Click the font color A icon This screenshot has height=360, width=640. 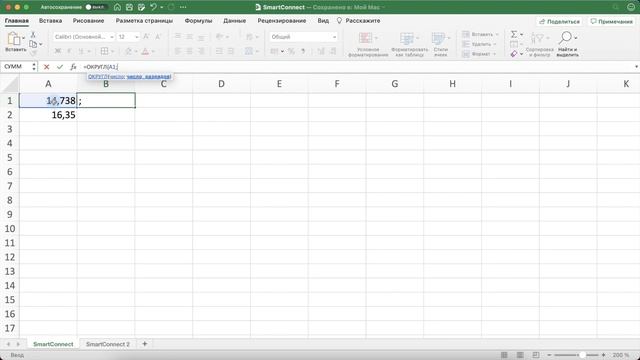coord(145,51)
